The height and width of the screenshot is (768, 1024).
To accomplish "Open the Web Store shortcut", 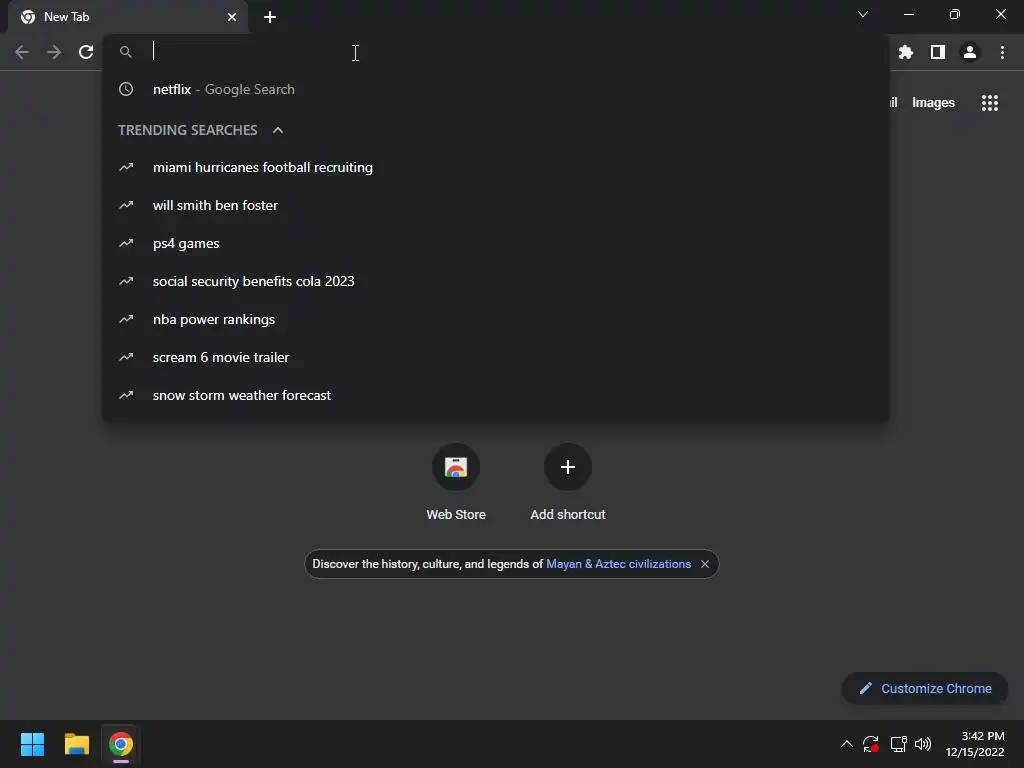I will point(456,482).
